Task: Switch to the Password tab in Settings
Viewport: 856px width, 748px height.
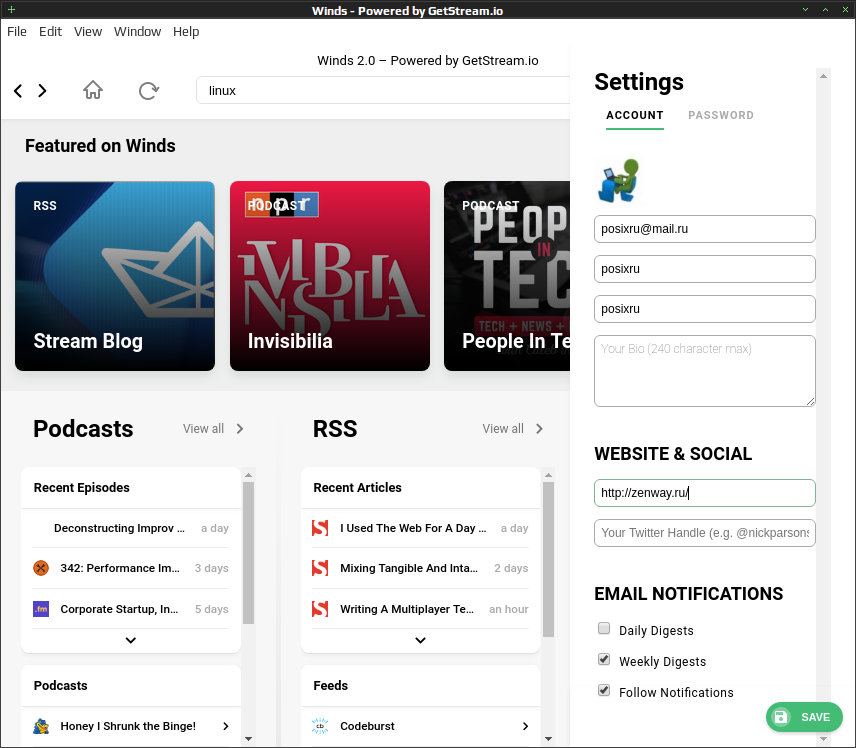Action: point(721,115)
